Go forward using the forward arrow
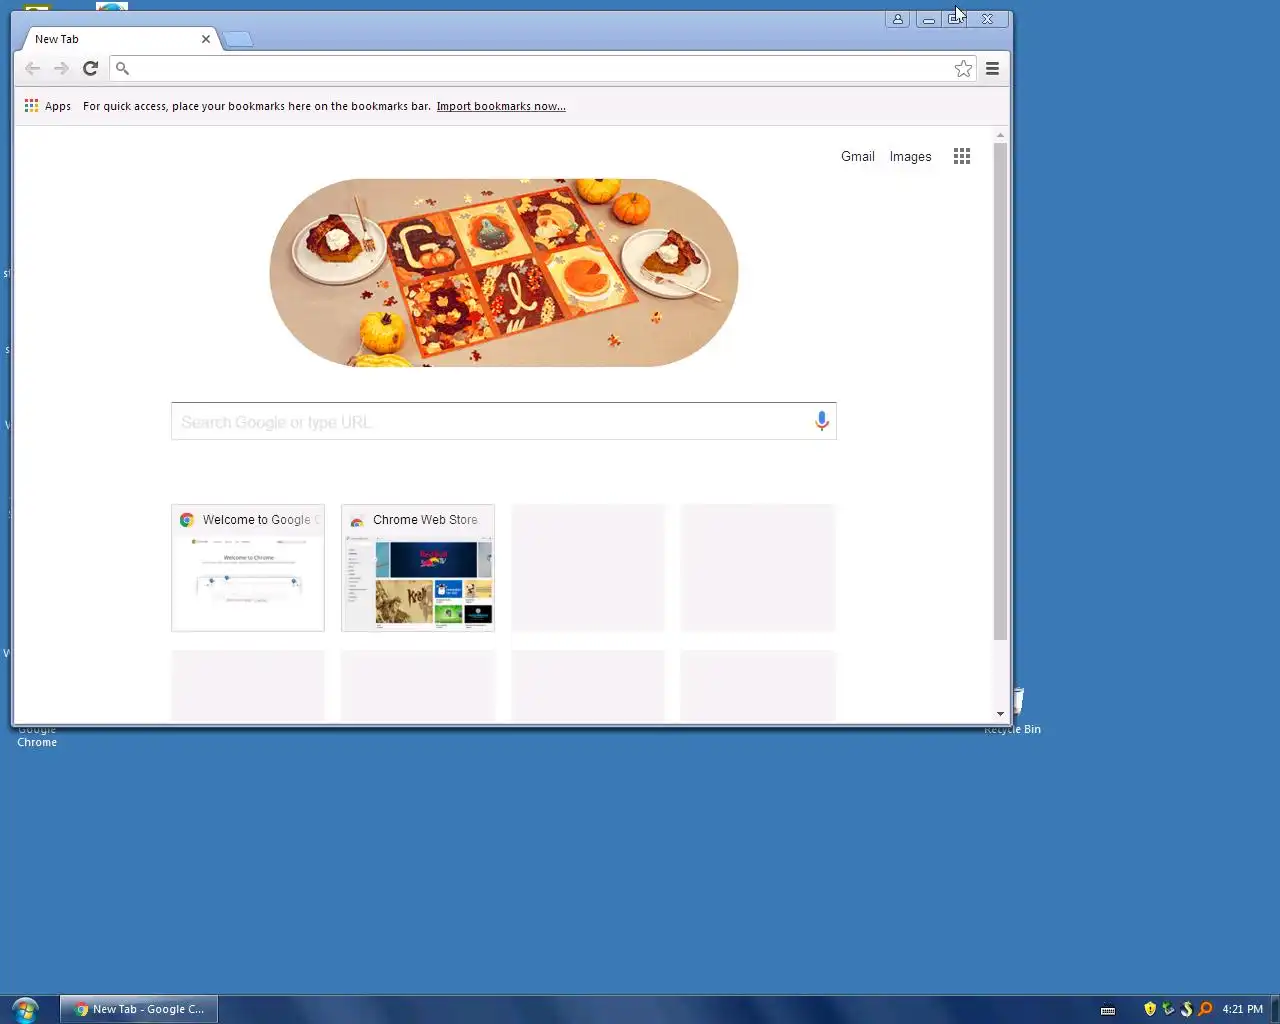1280x1024 pixels. tap(61, 68)
